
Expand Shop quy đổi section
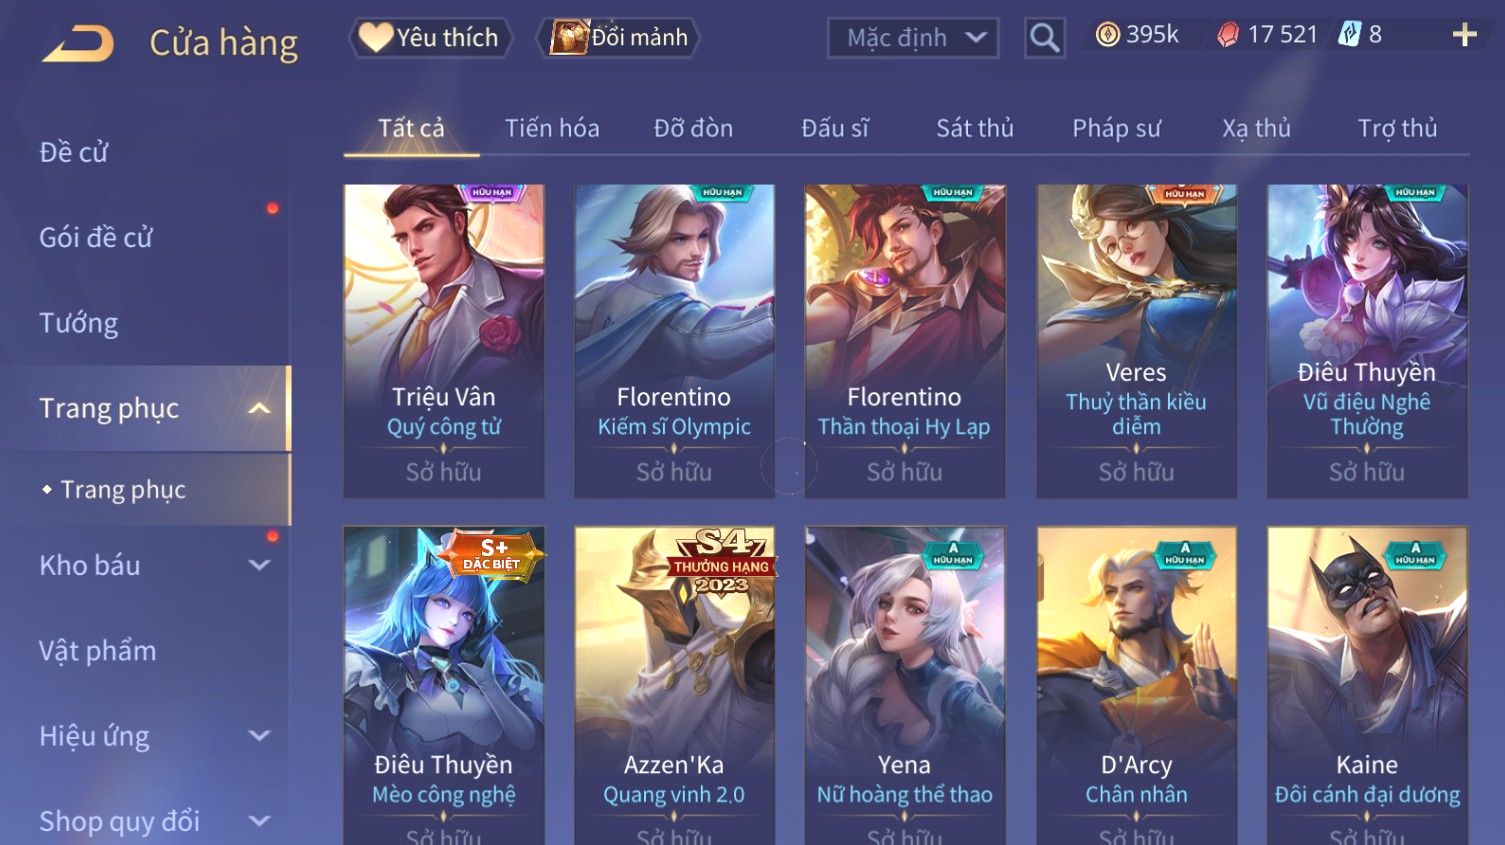[259, 821]
